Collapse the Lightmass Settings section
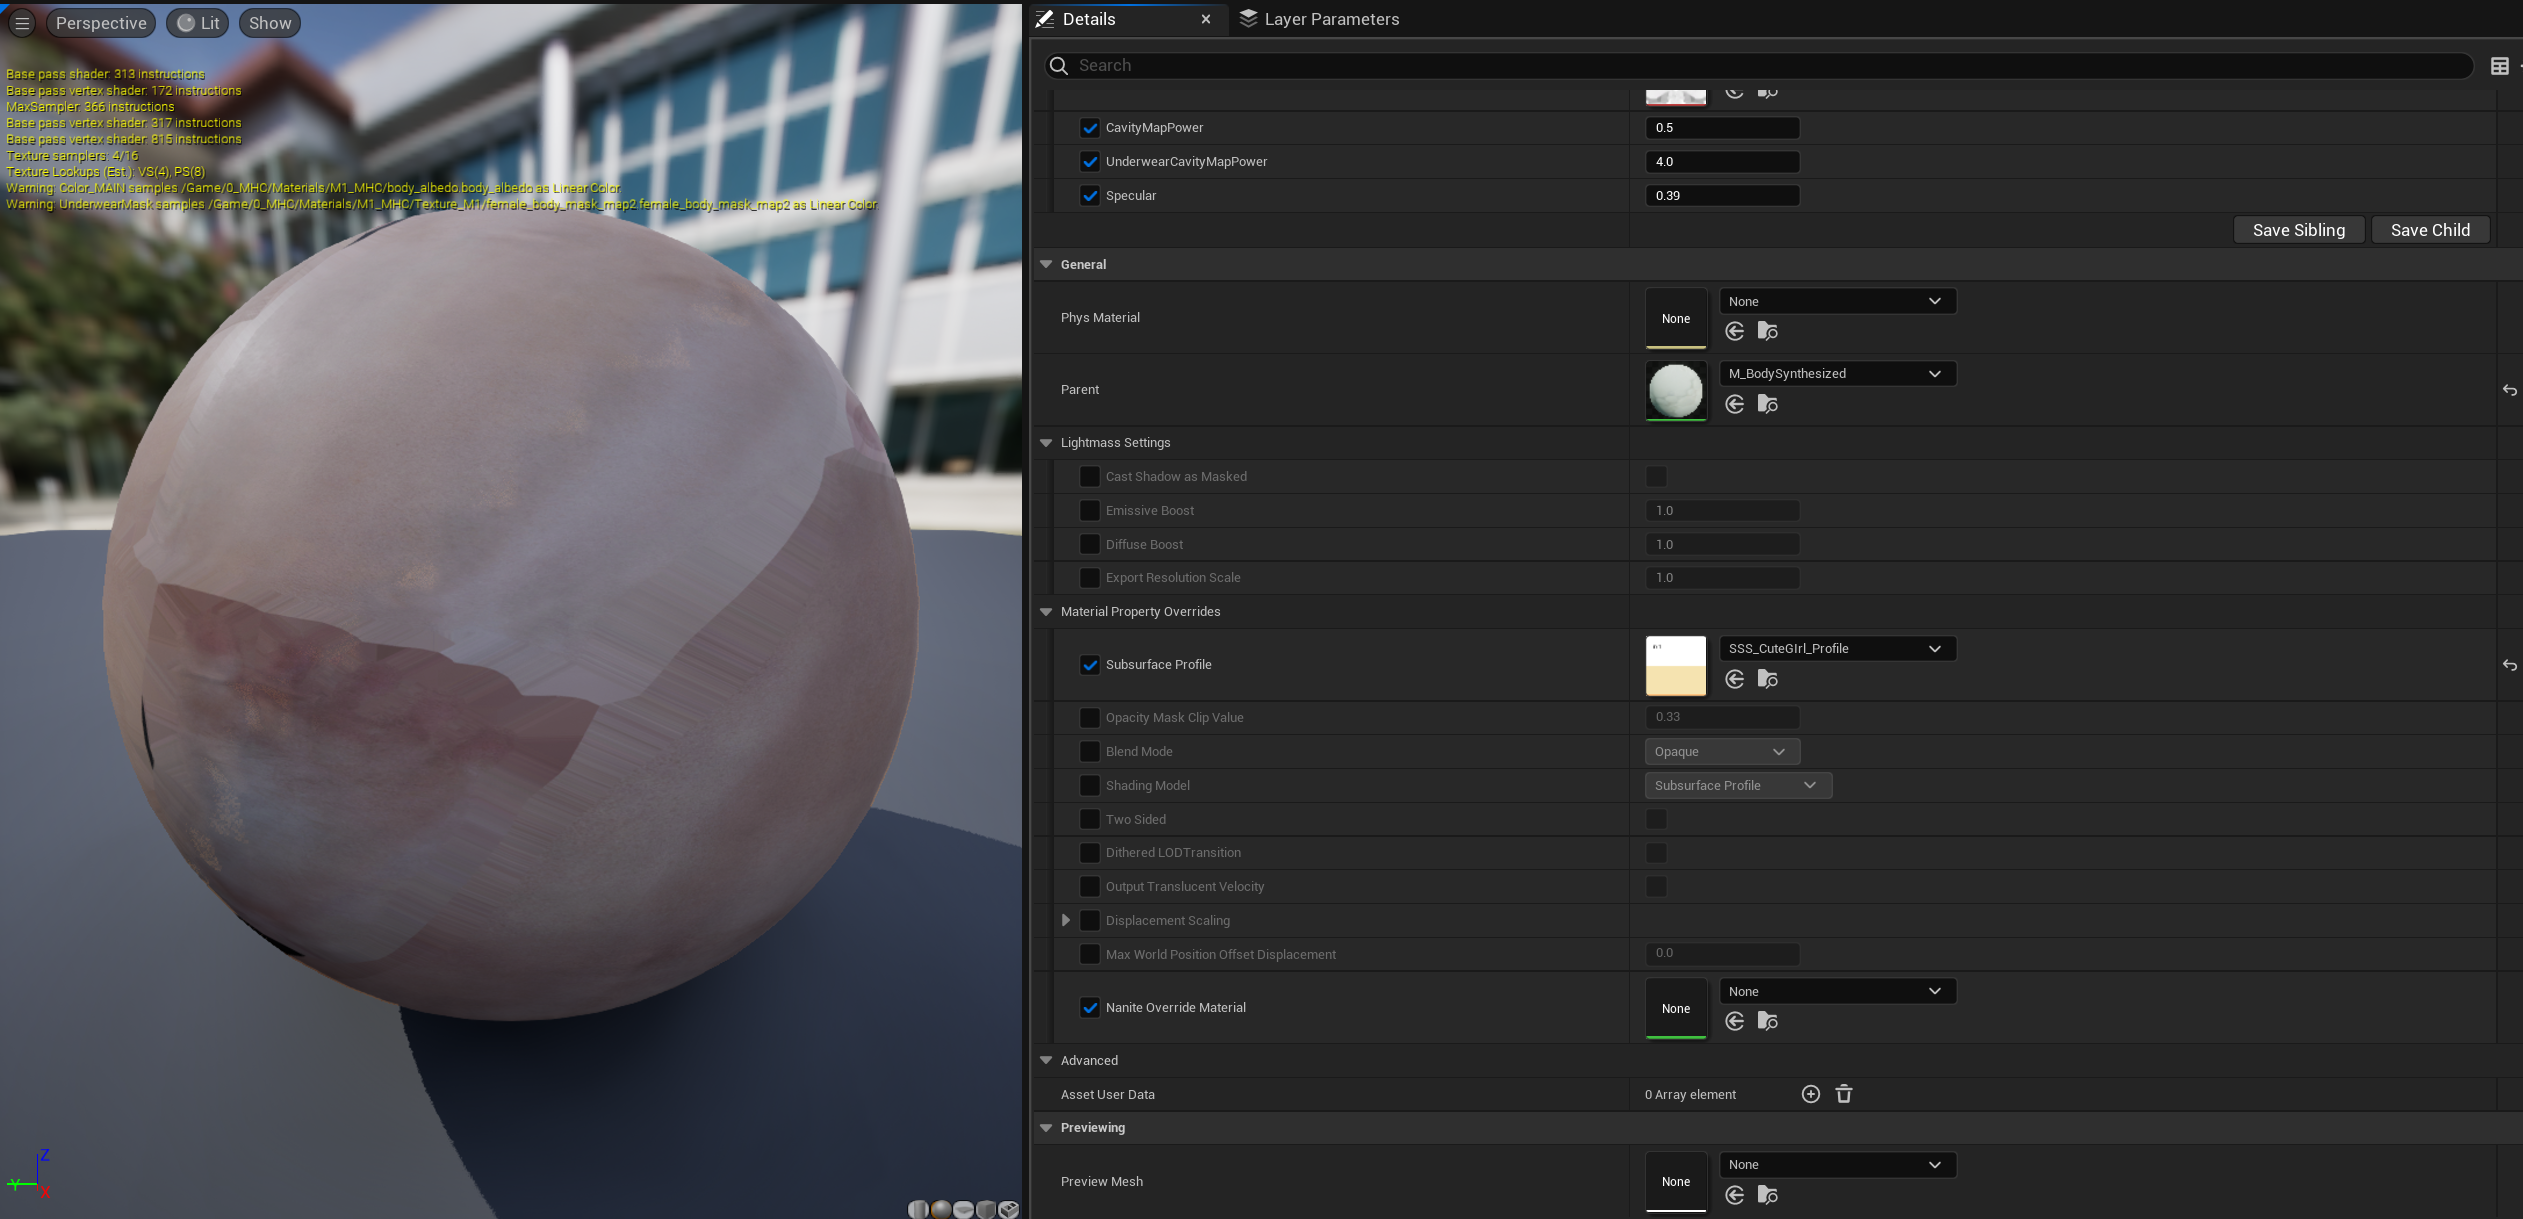This screenshot has width=2523, height=1219. (x=1046, y=443)
